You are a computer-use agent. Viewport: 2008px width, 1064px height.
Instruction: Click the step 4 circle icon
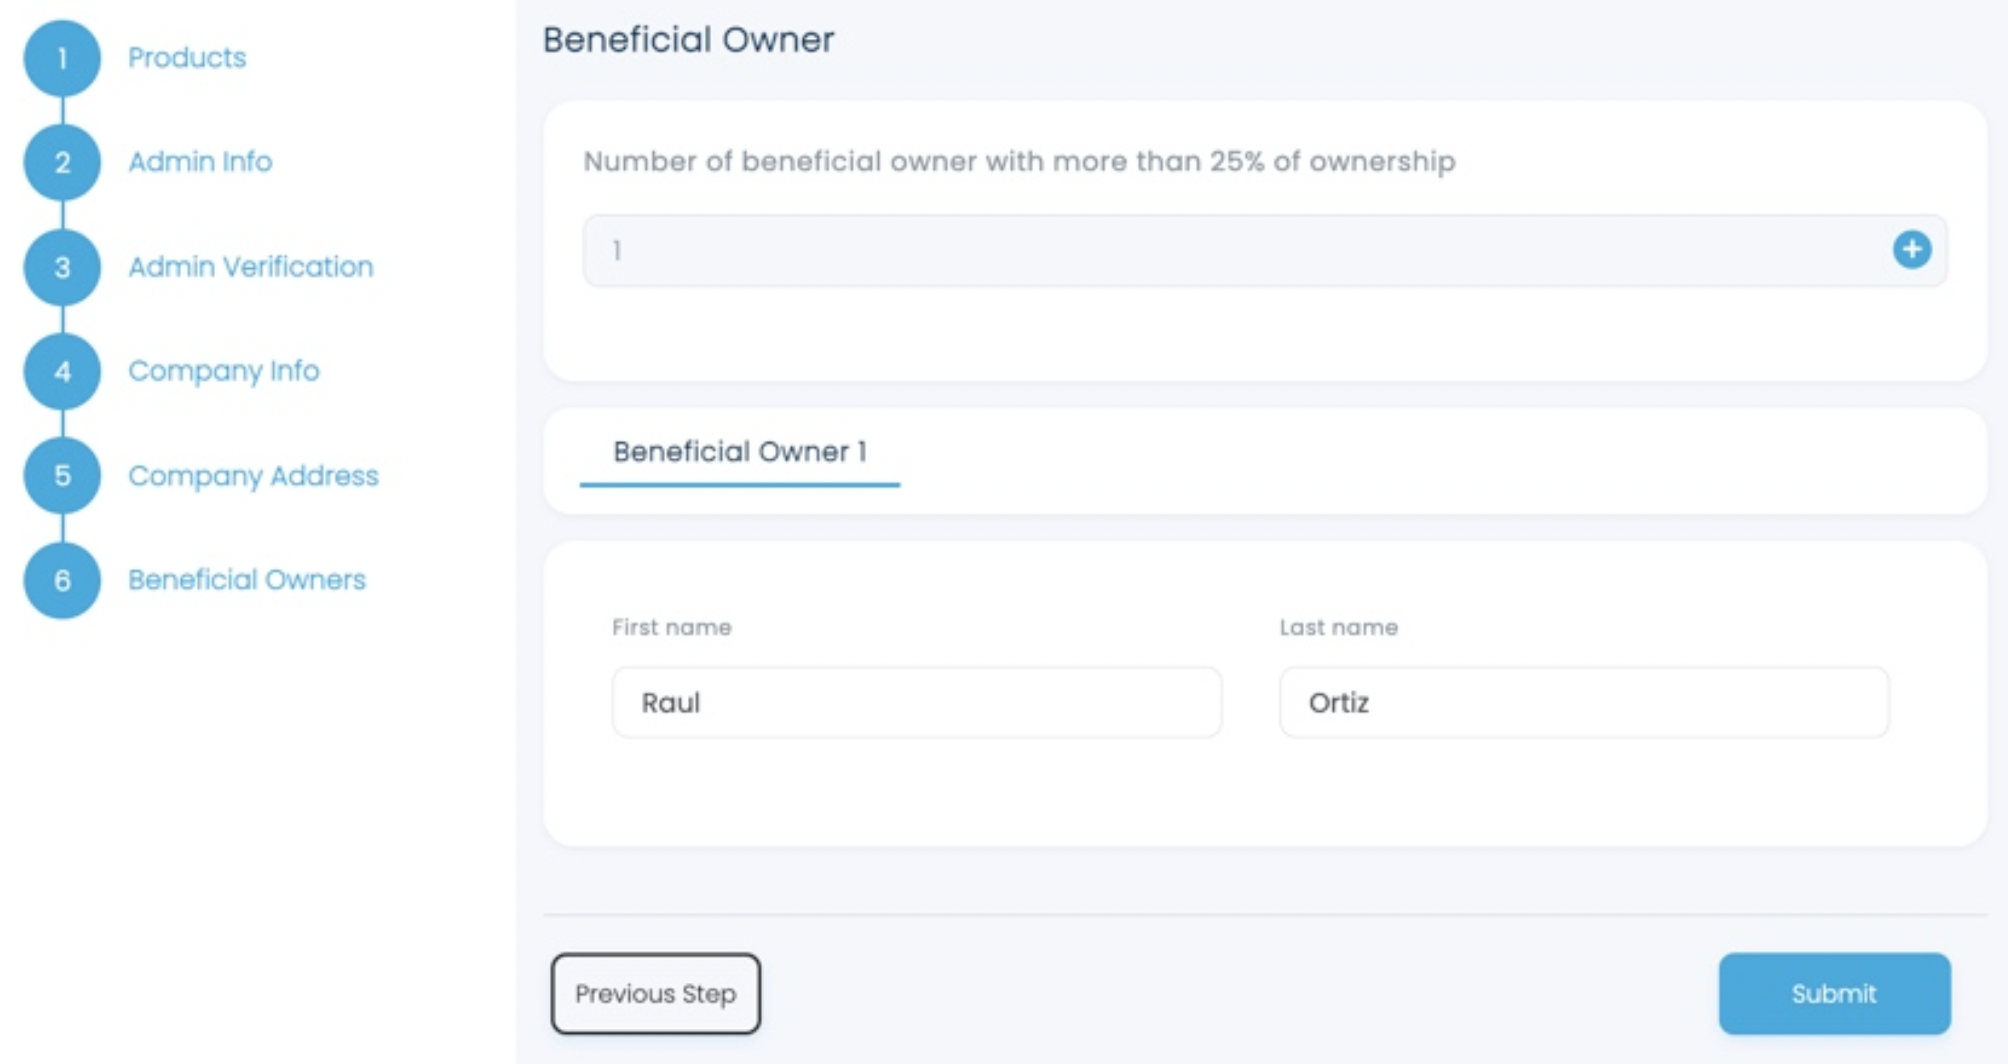[x=62, y=371]
